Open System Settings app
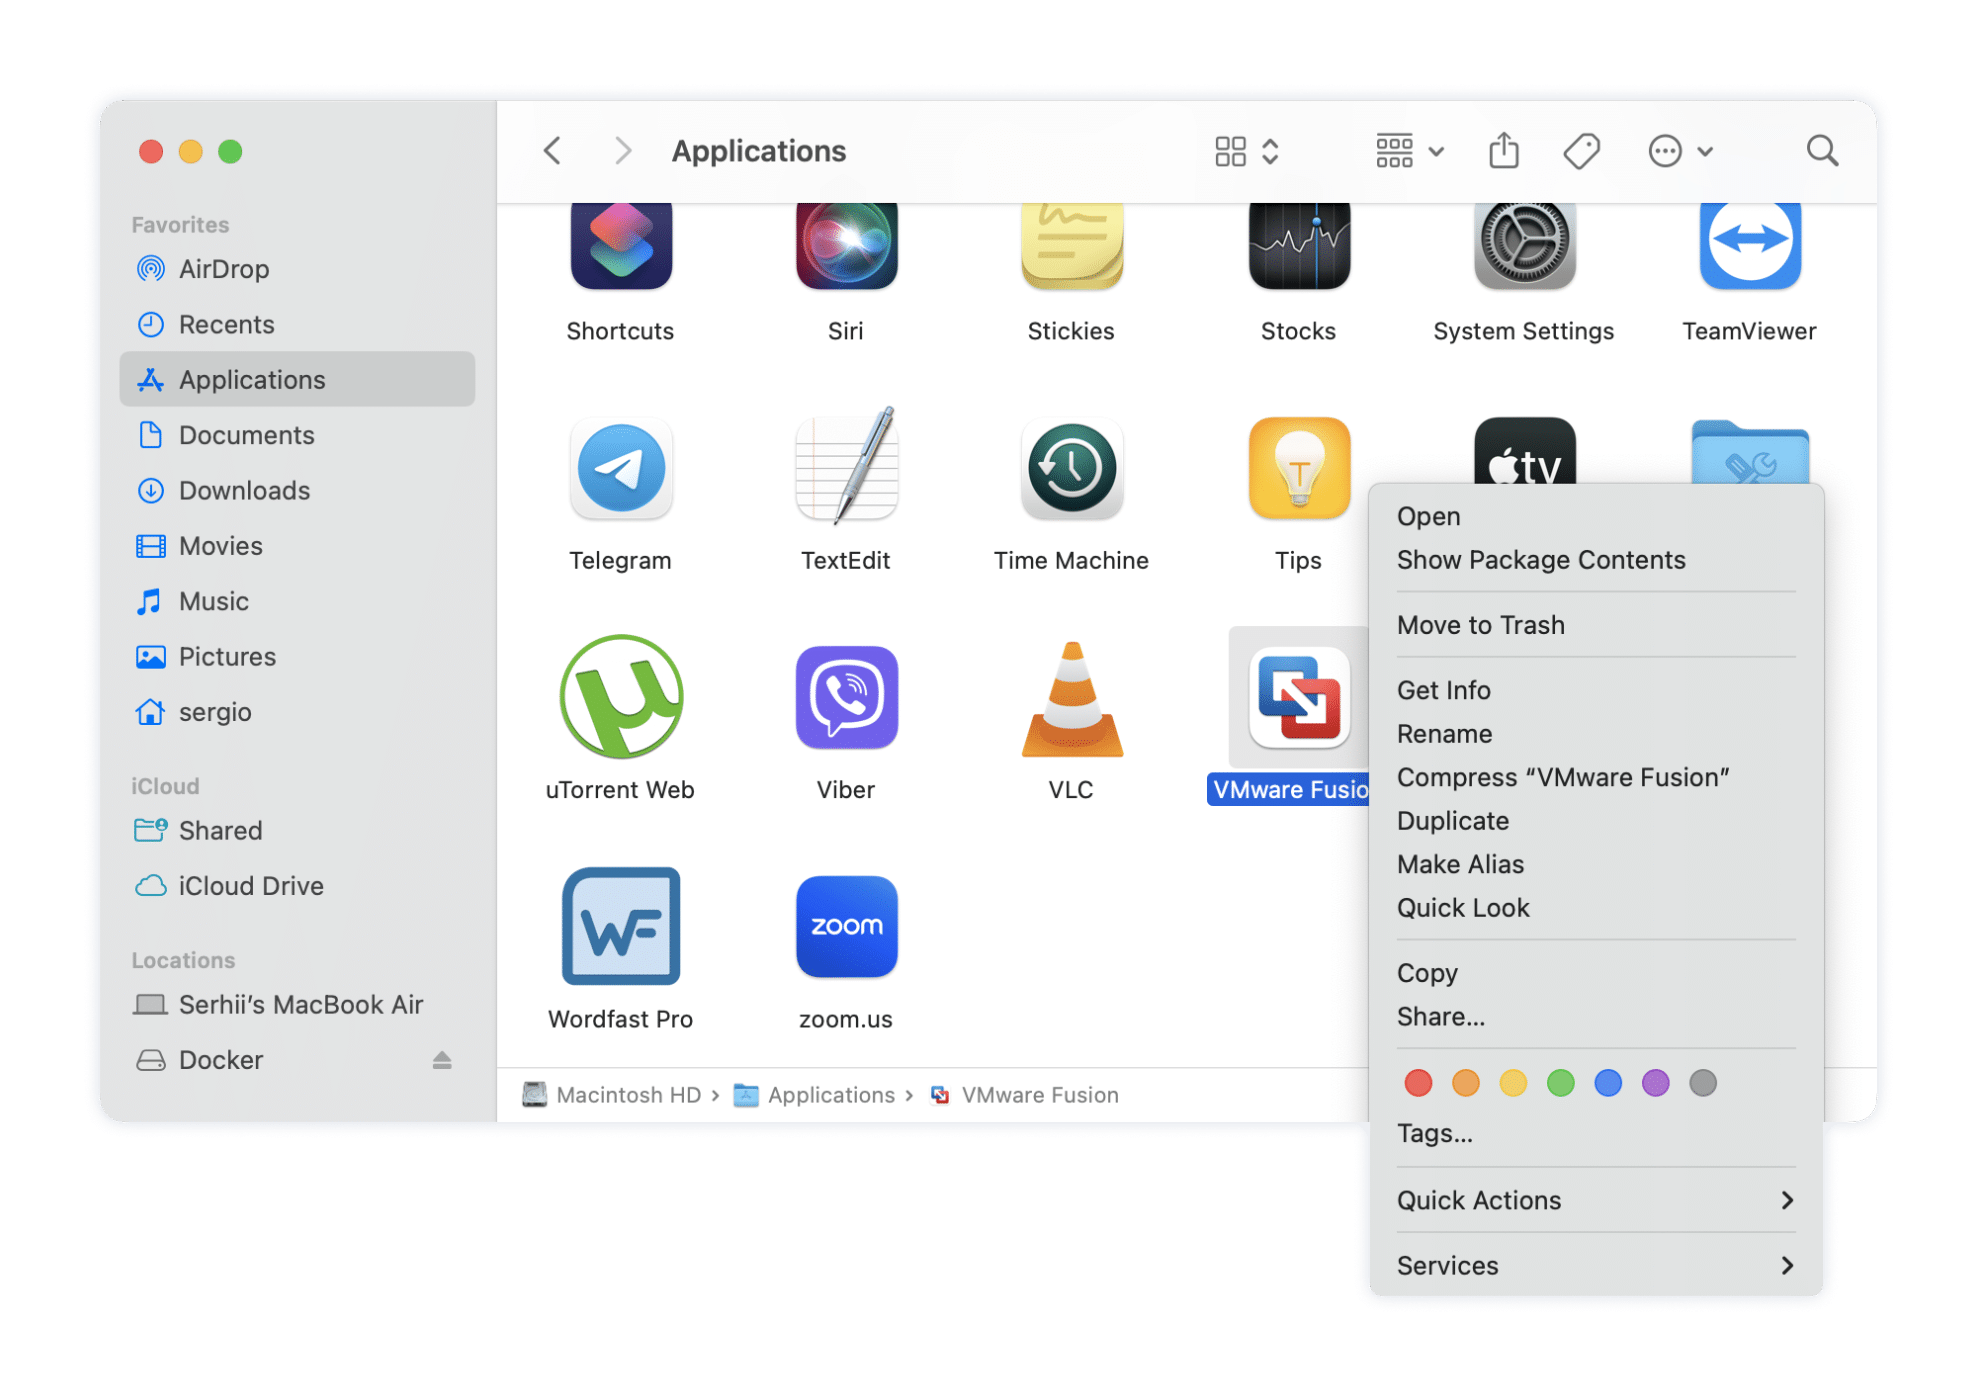 [1522, 243]
